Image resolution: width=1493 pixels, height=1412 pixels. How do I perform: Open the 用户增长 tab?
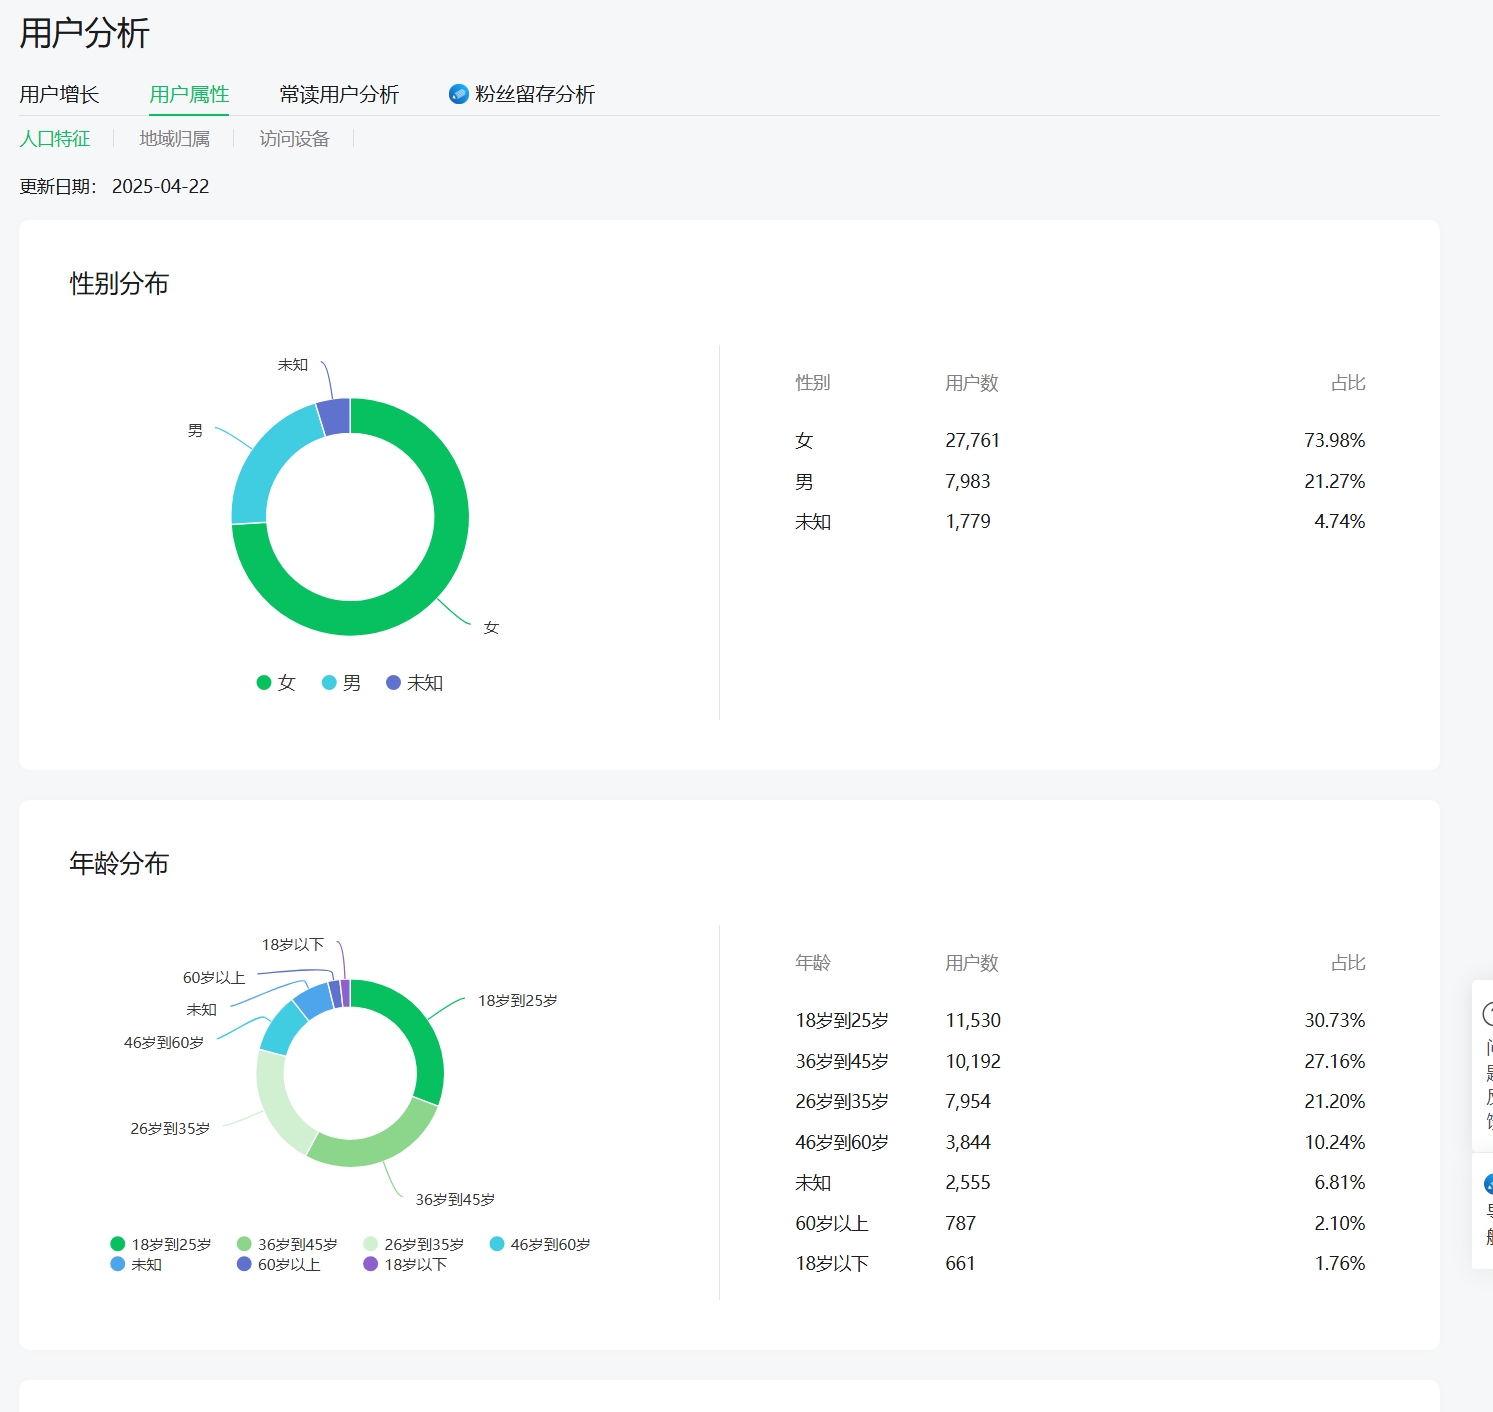pos(59,94)
